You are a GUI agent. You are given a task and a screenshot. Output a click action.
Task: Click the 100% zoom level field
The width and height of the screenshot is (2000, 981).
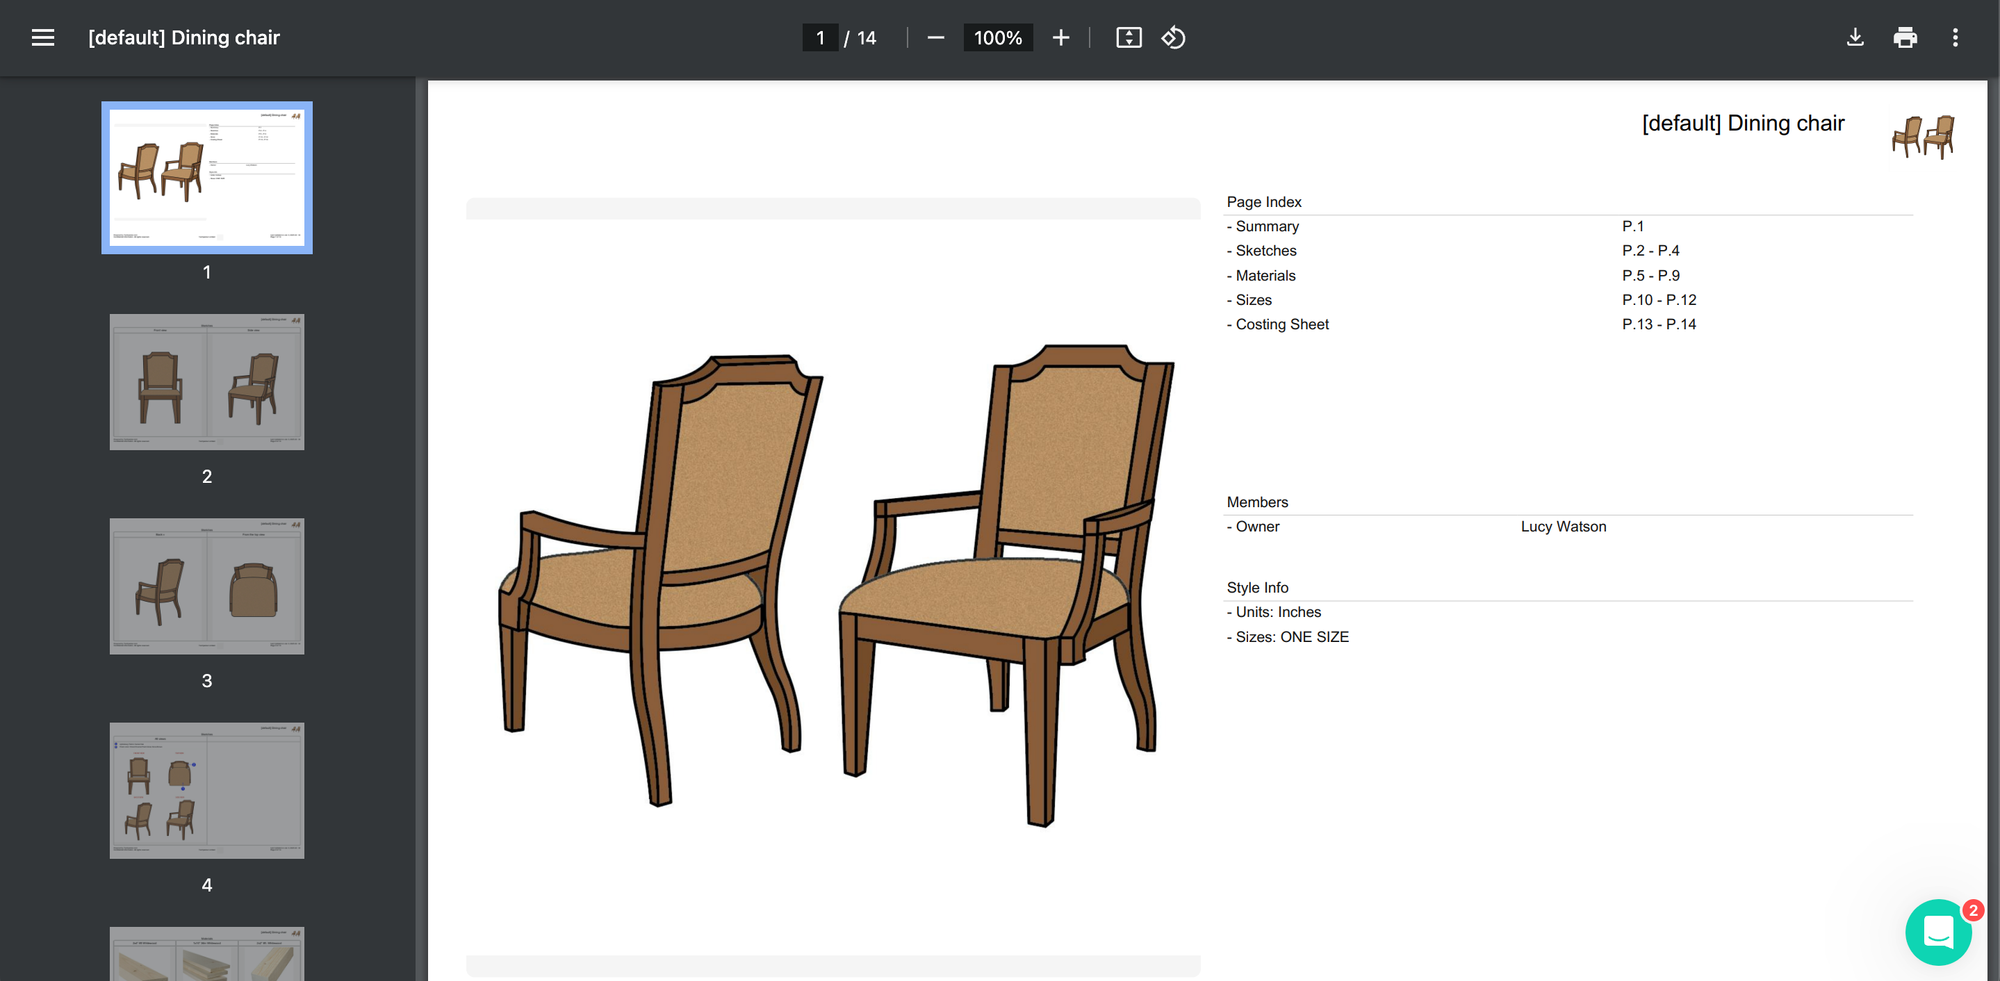click(998, 38)
